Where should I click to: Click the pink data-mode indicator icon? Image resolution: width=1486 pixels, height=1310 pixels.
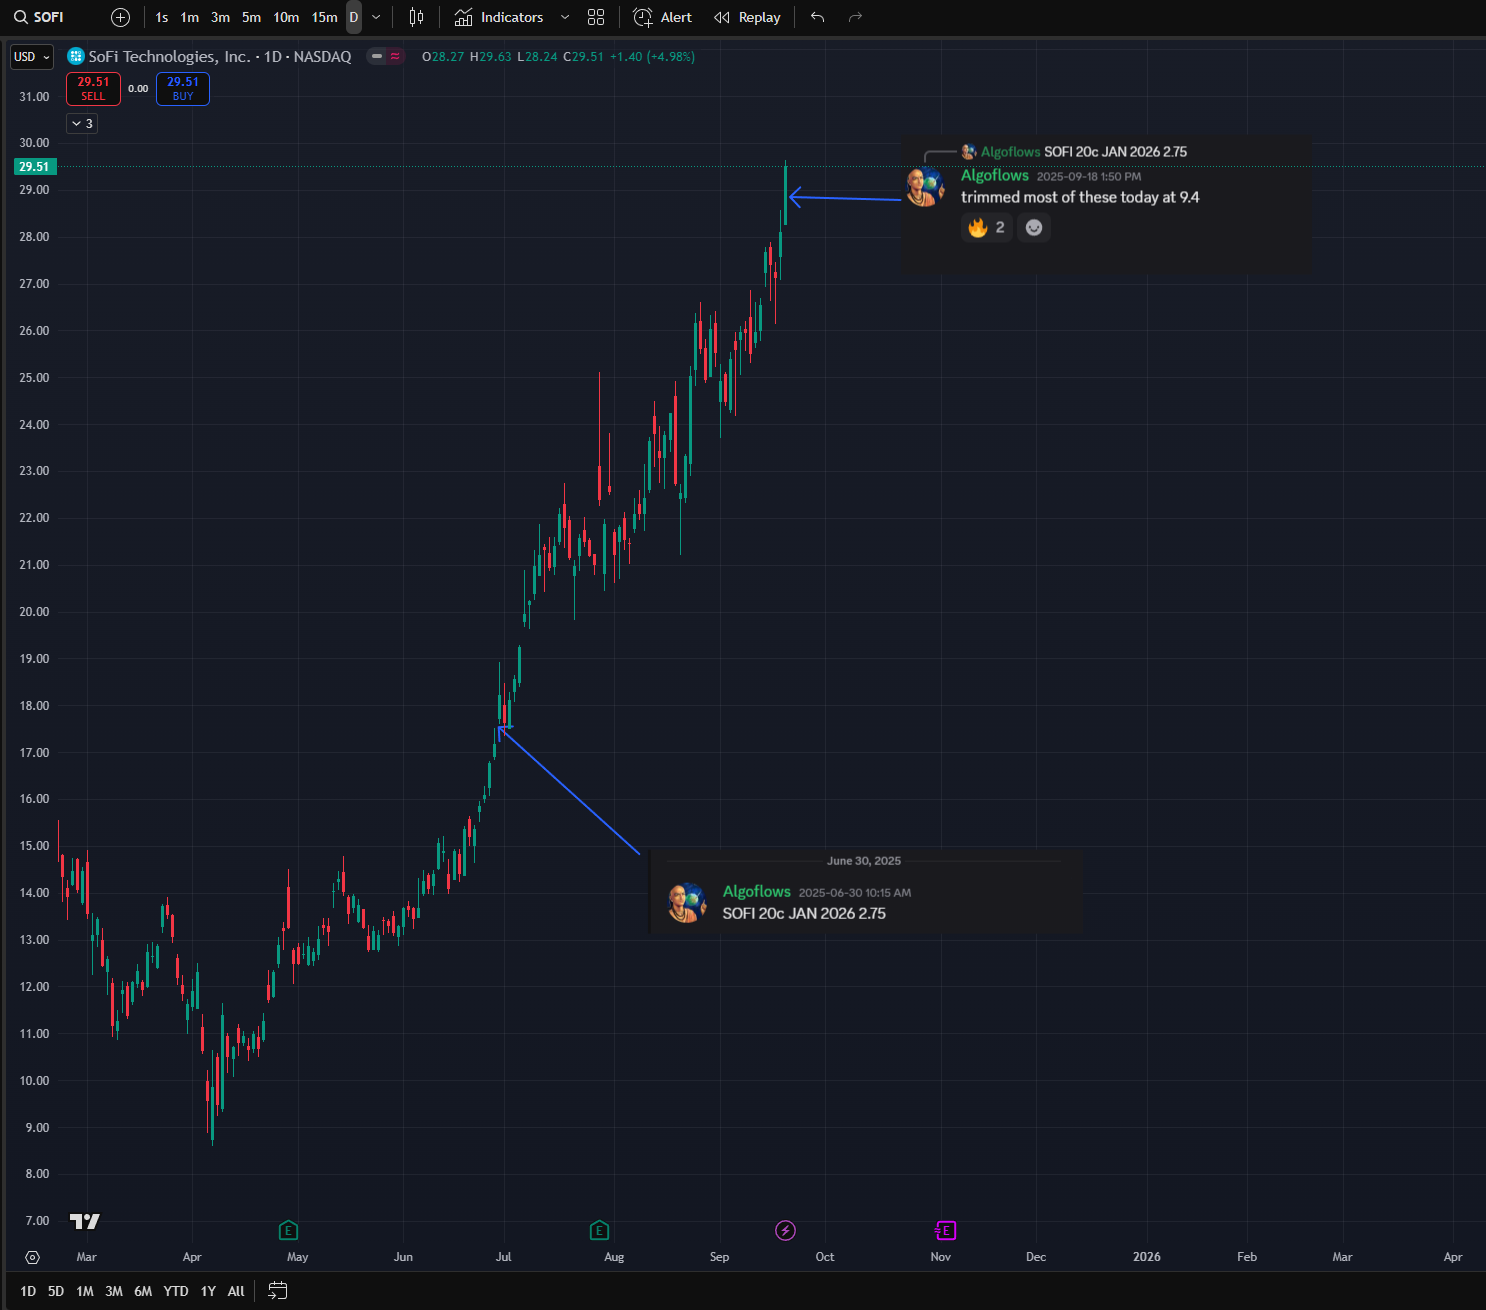click(x=396, y=57)
